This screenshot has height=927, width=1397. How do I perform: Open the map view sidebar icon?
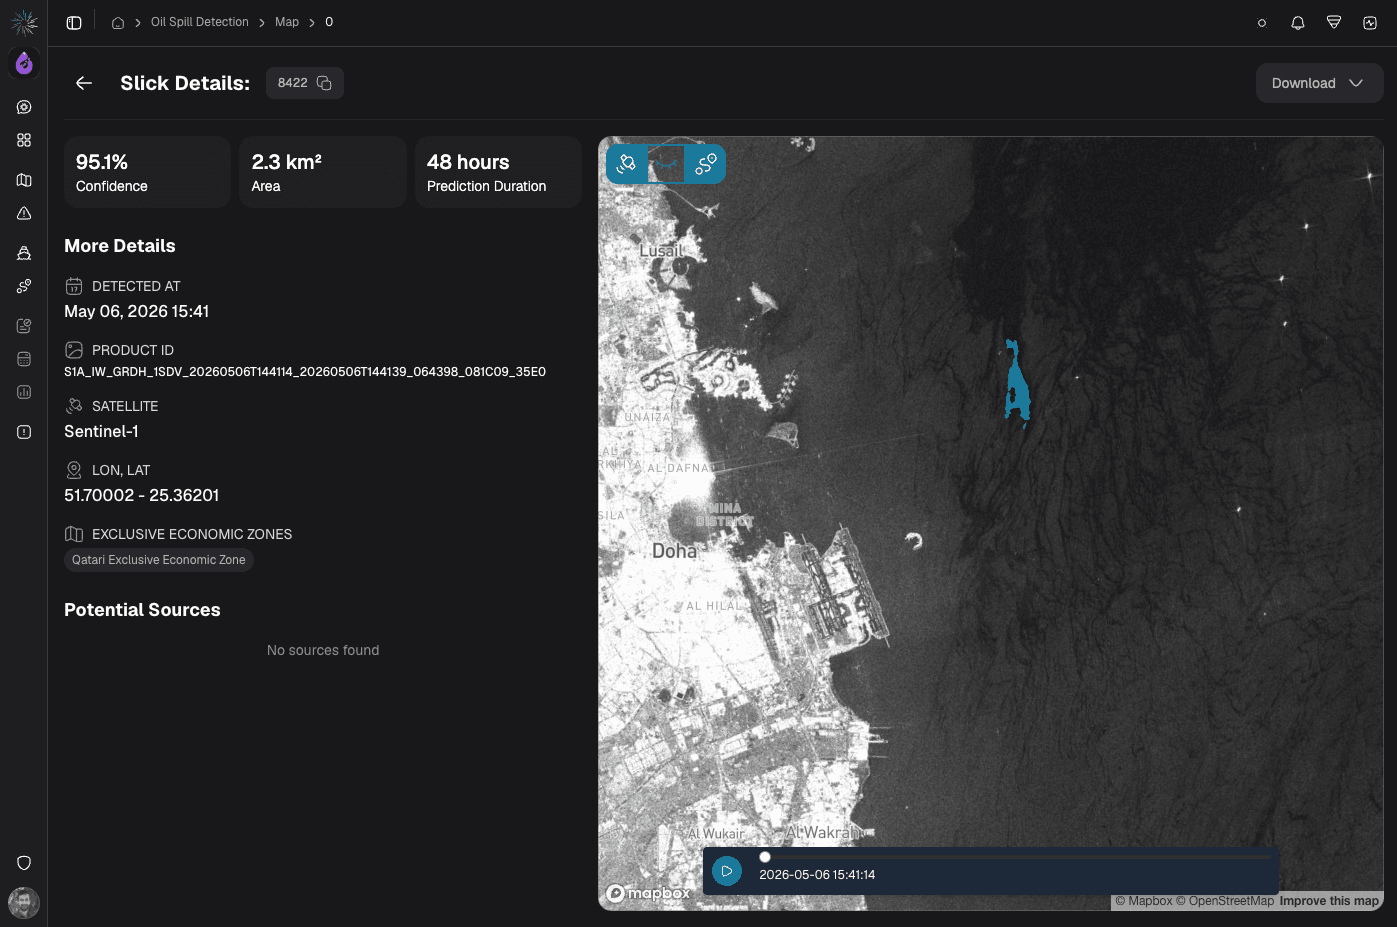click(x=24, y=180)
